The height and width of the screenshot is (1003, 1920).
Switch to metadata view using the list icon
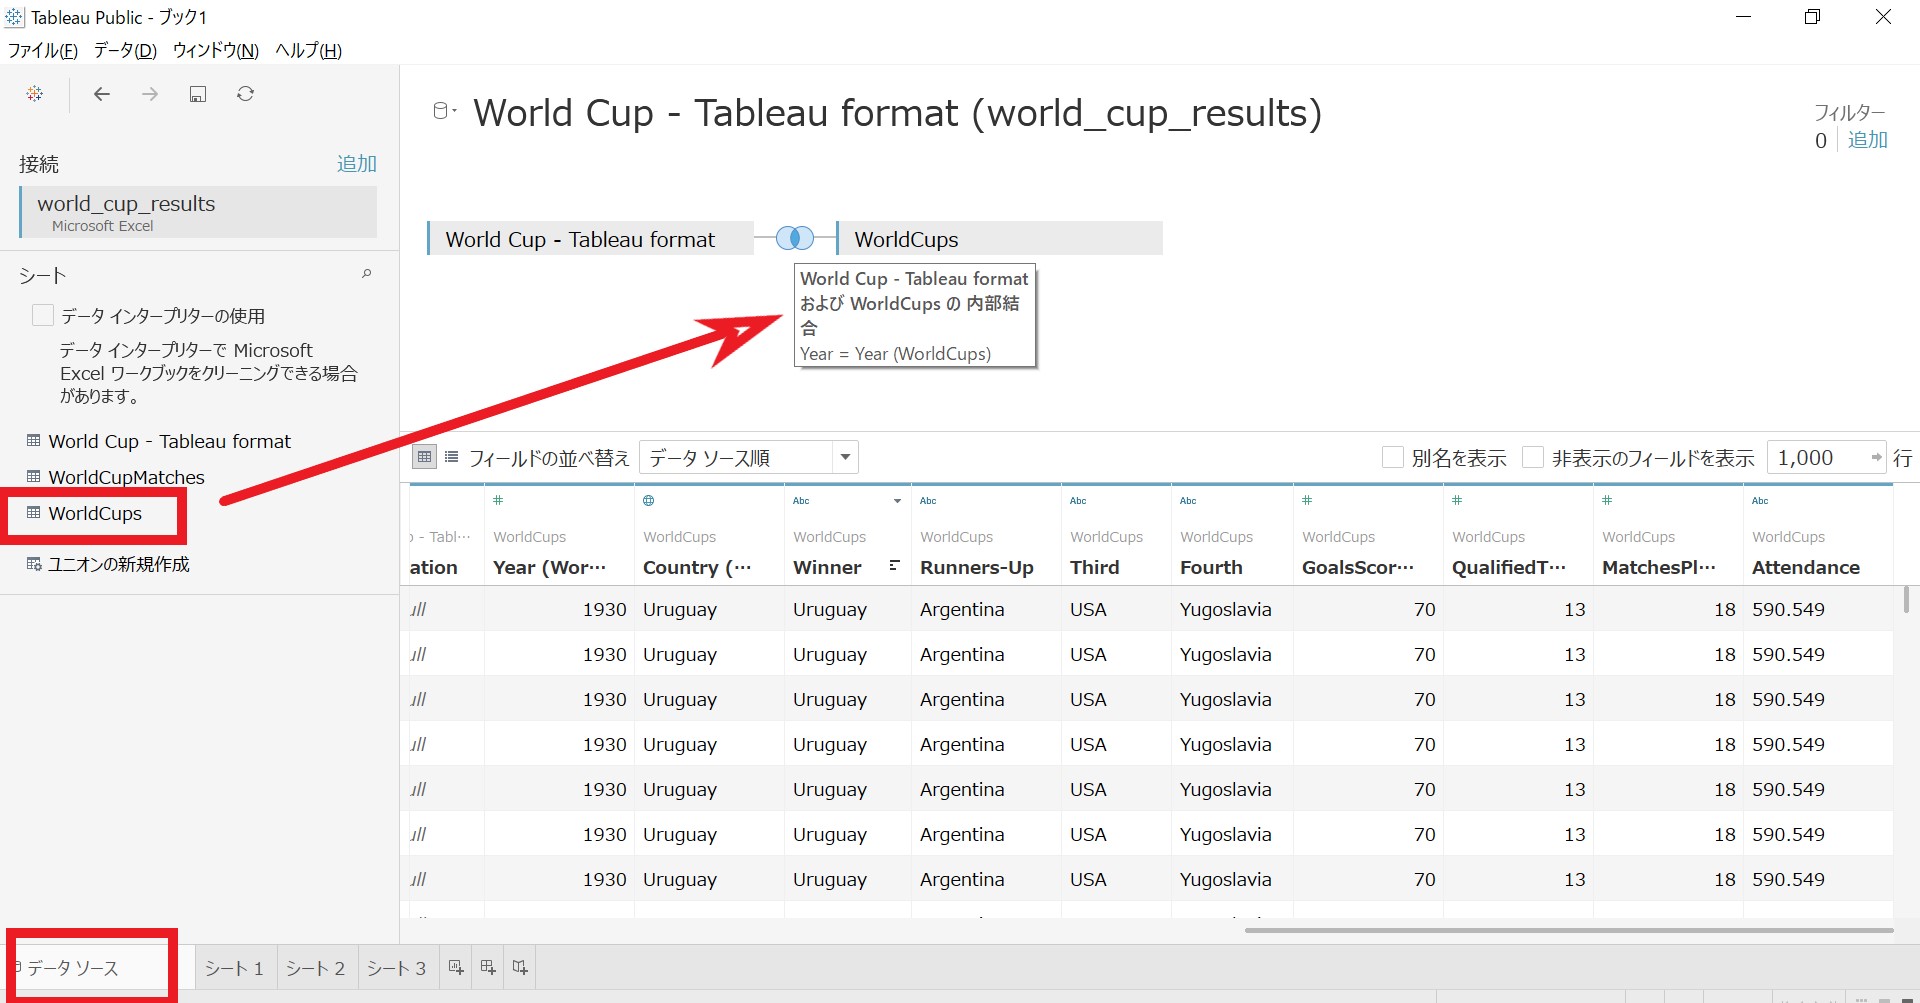click(451, 457)
